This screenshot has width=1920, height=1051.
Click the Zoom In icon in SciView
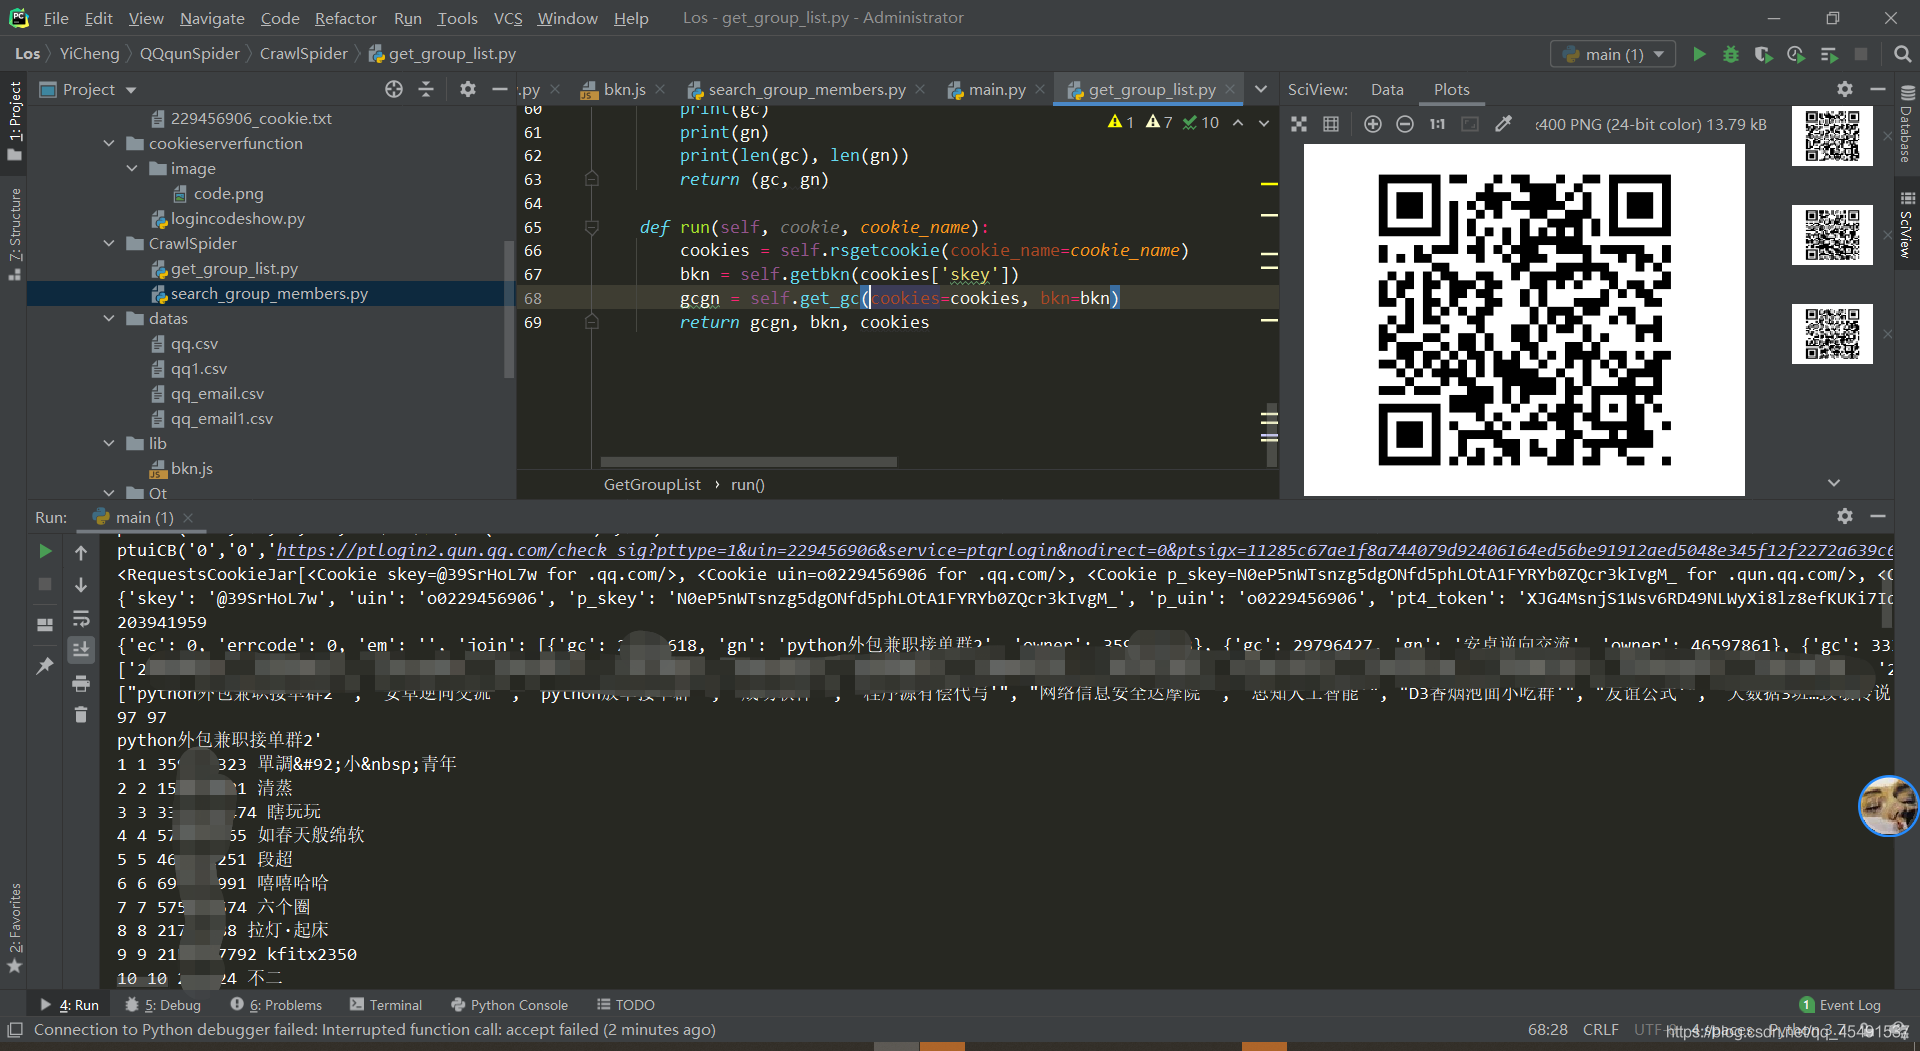pyautogui.click(x=1373, y=124)
